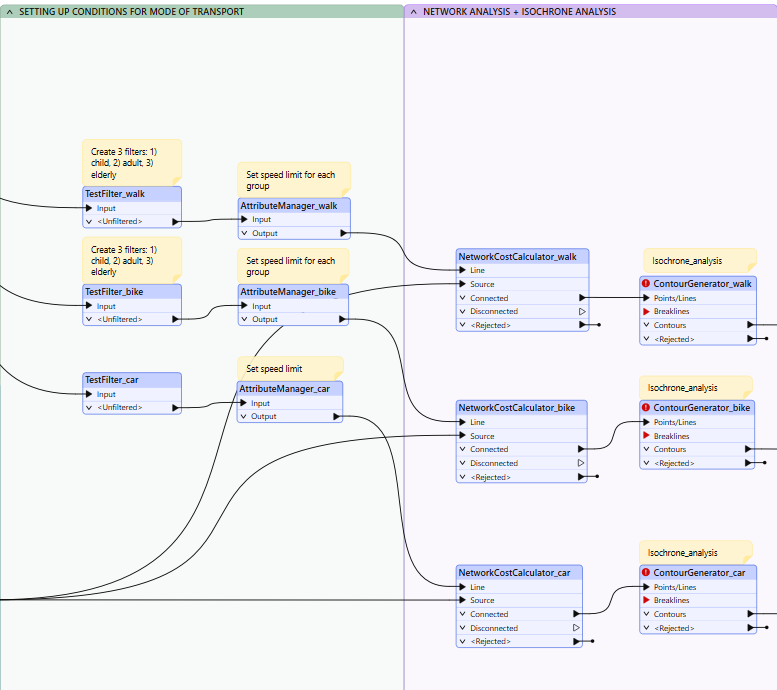The image size is (777, 690).
Task: Click the Rejected output port arrow on NetworkCostCalculator_walk
Action: 582,325
